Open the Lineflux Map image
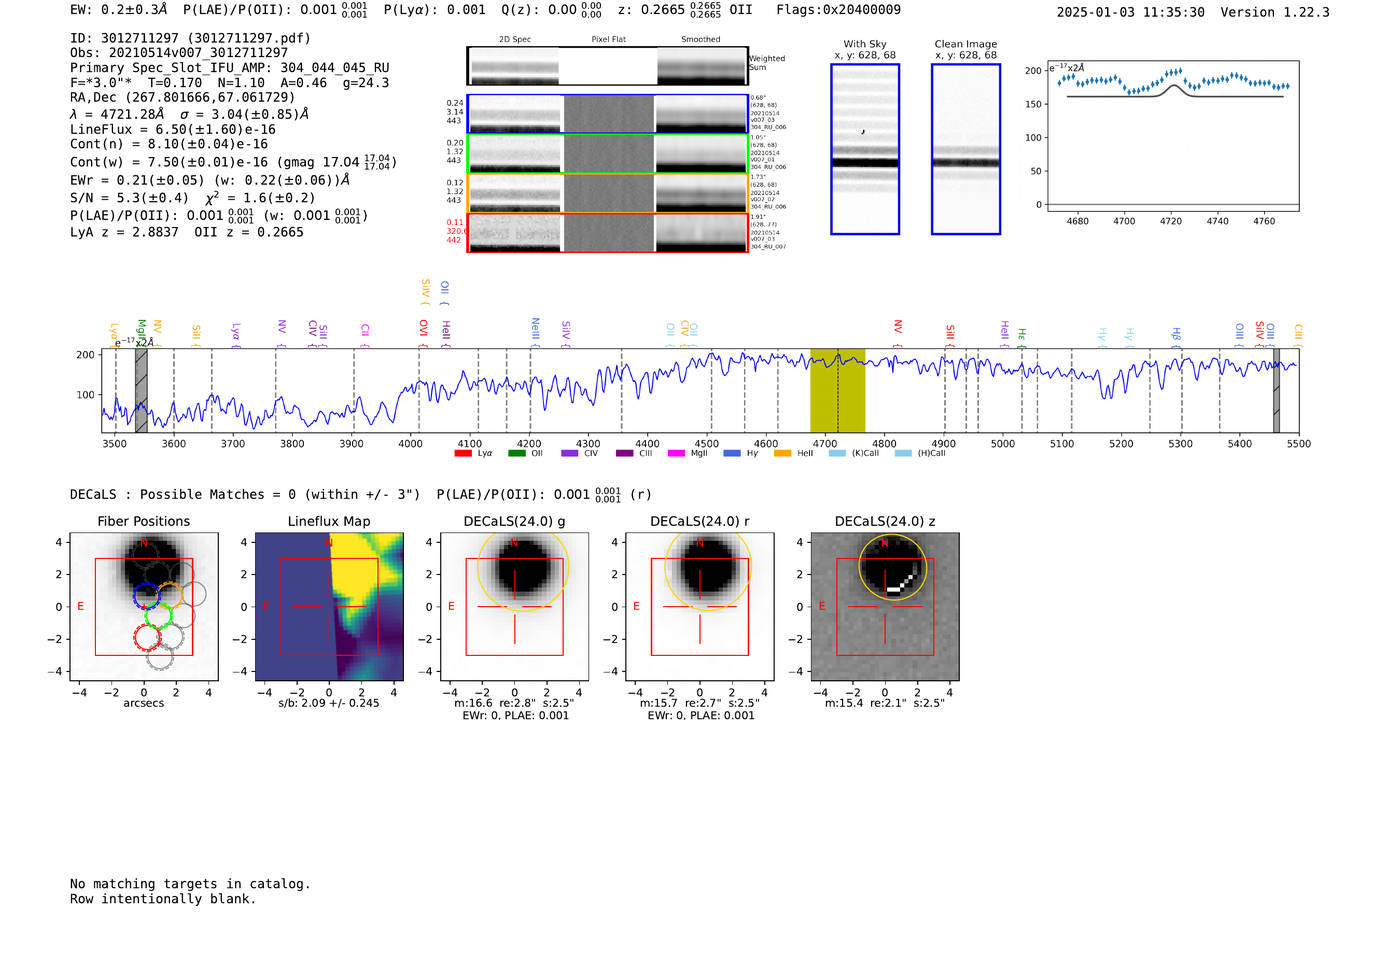The height and width of the screenshot is (953, 1400). pyautogui.click(x=330, y=607)
